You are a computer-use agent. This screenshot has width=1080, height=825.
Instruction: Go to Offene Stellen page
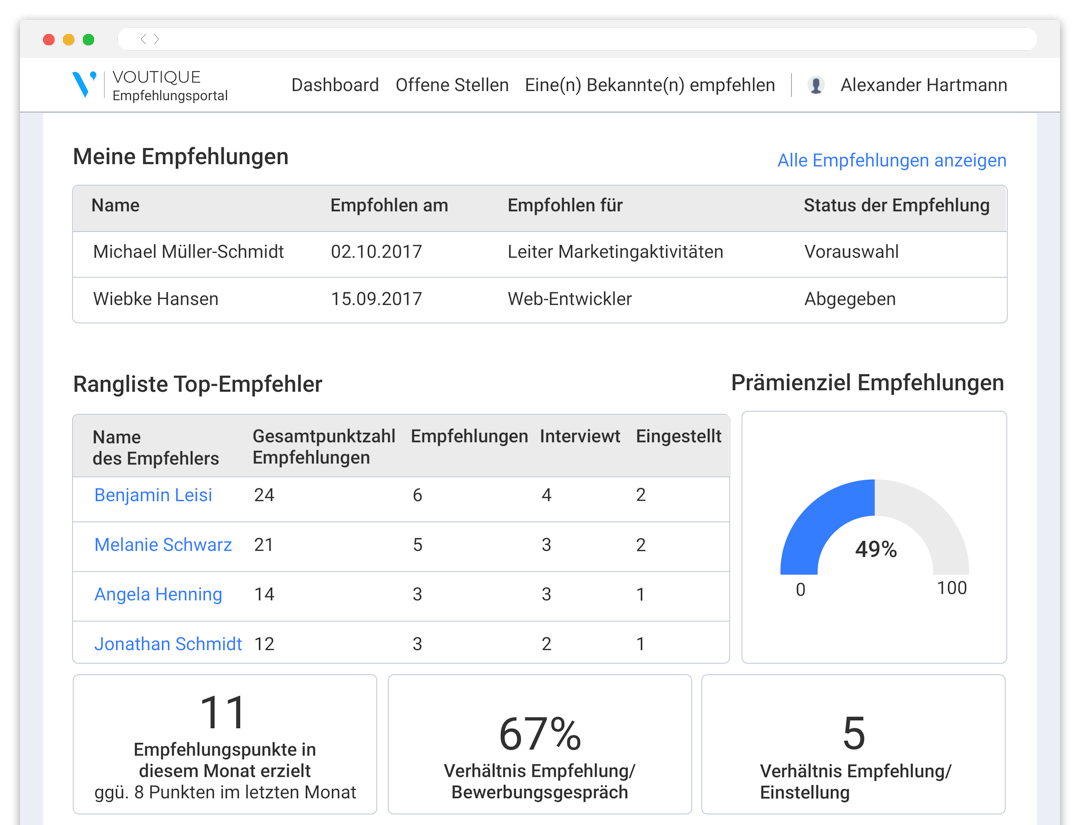point(452,85)
